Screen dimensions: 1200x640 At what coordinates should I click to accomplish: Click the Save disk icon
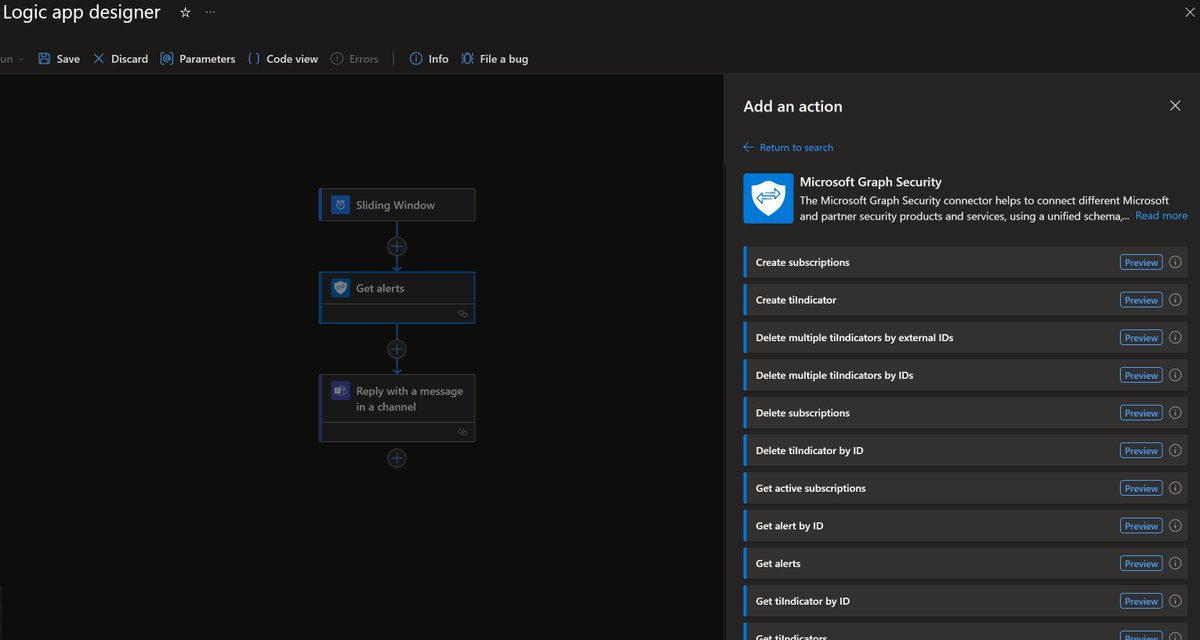click(44, 59)
